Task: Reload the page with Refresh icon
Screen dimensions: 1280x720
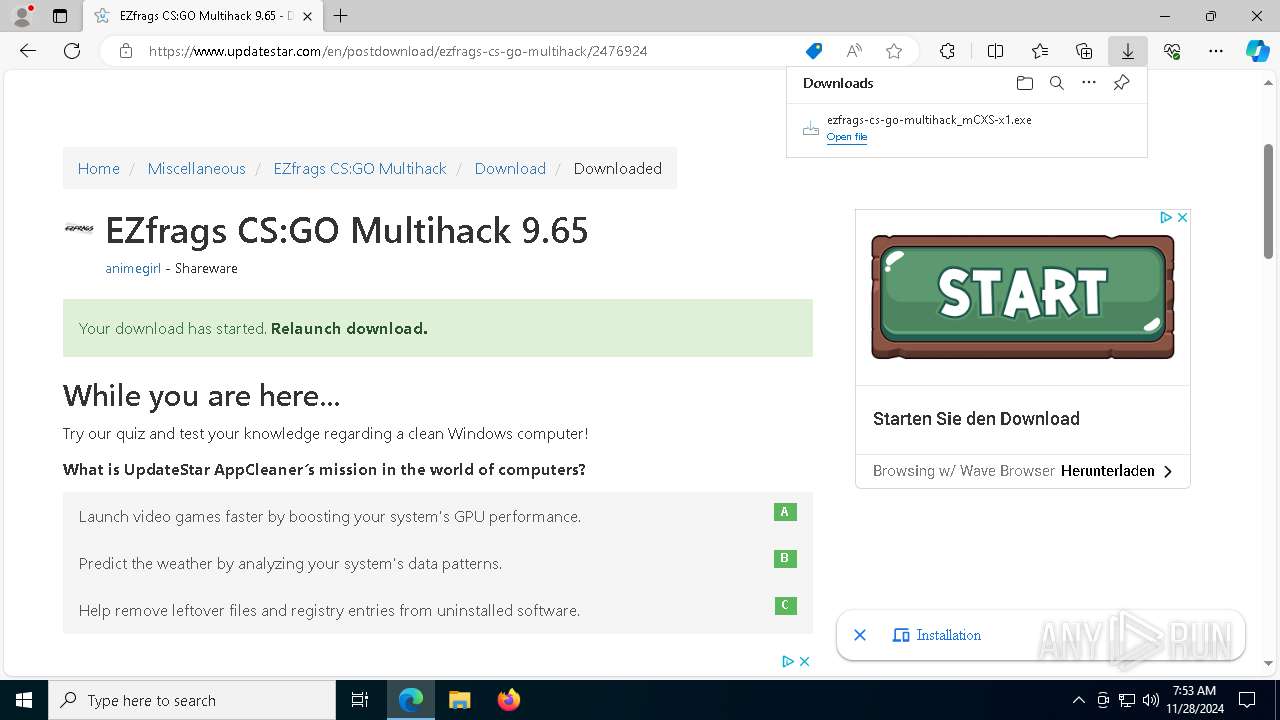Action: 72,51
